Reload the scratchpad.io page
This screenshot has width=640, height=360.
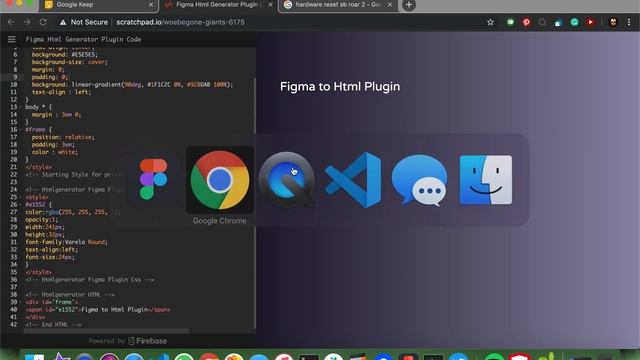(43, 22)
